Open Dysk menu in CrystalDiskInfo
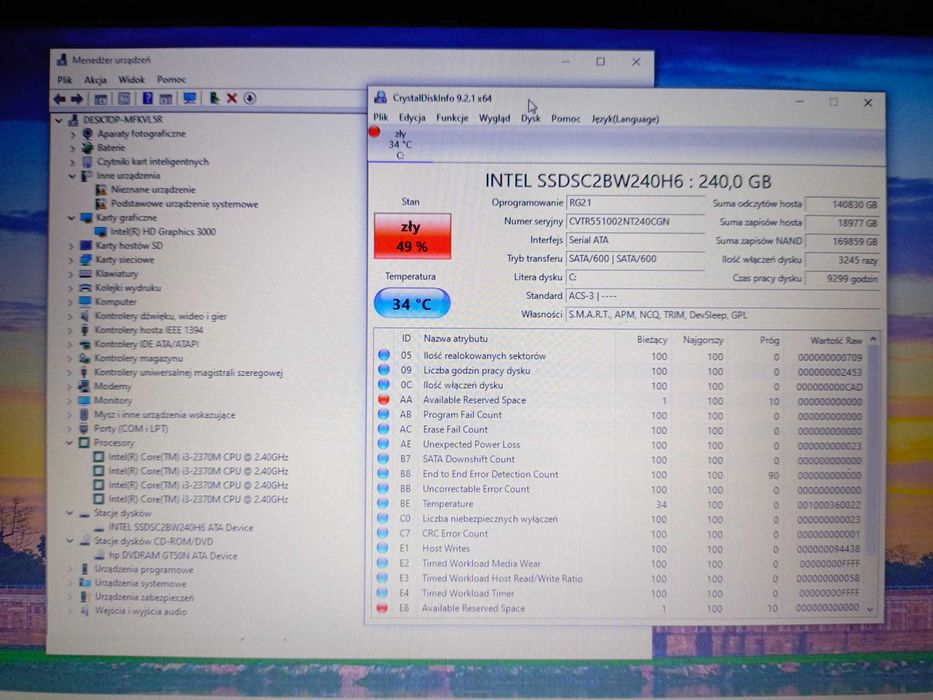933x700 pixels. 530,118
